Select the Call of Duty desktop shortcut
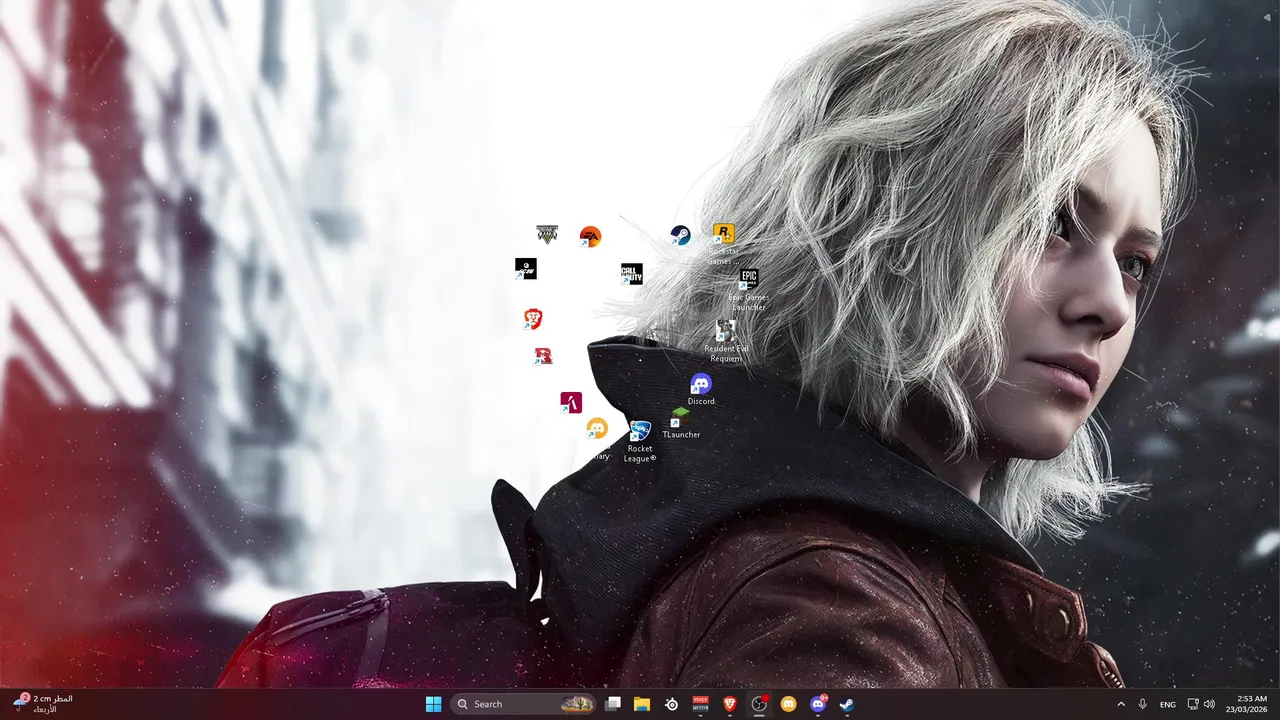This screenshot has height=720, width=1280. [x=631, y=274]
